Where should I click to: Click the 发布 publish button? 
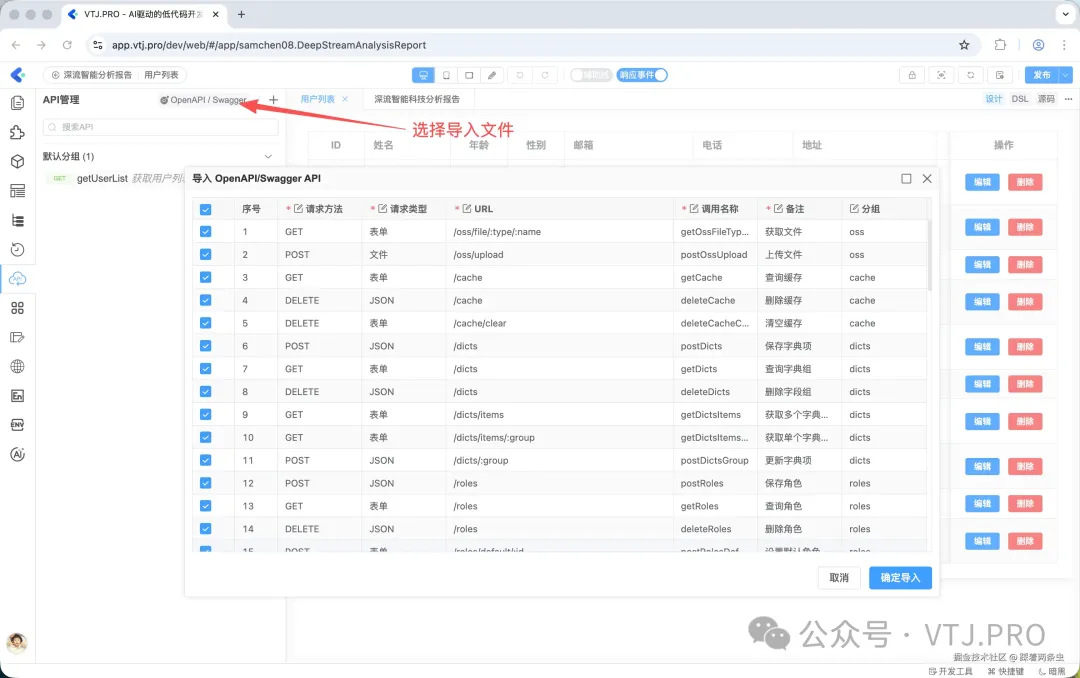point(1042,75)
